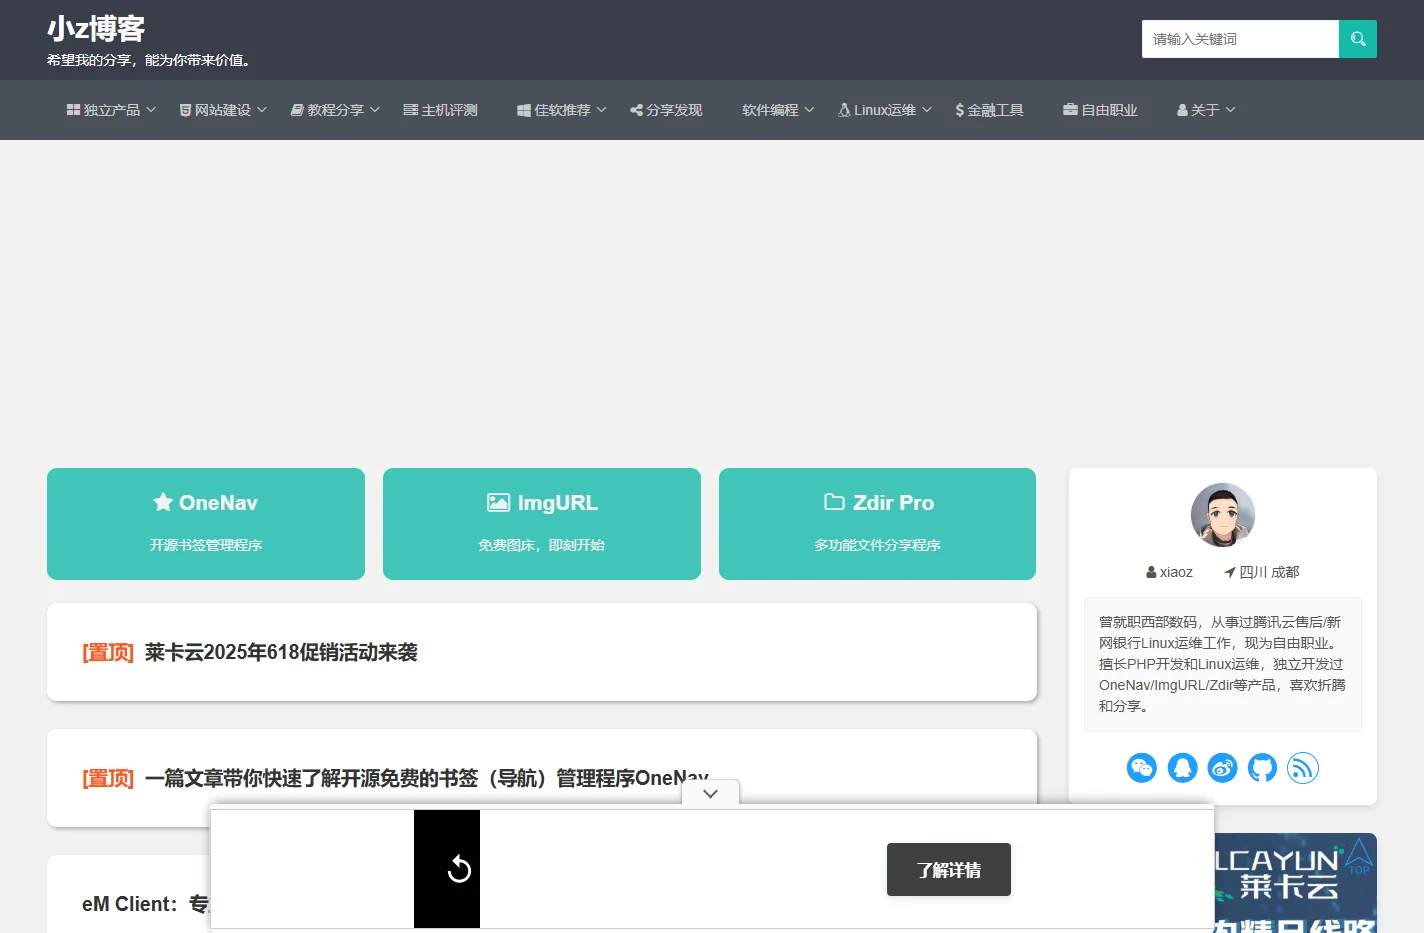Click the folder icon on Zdir Pro card
Viewport: 1424px width, 933px height.
point(834,502)
